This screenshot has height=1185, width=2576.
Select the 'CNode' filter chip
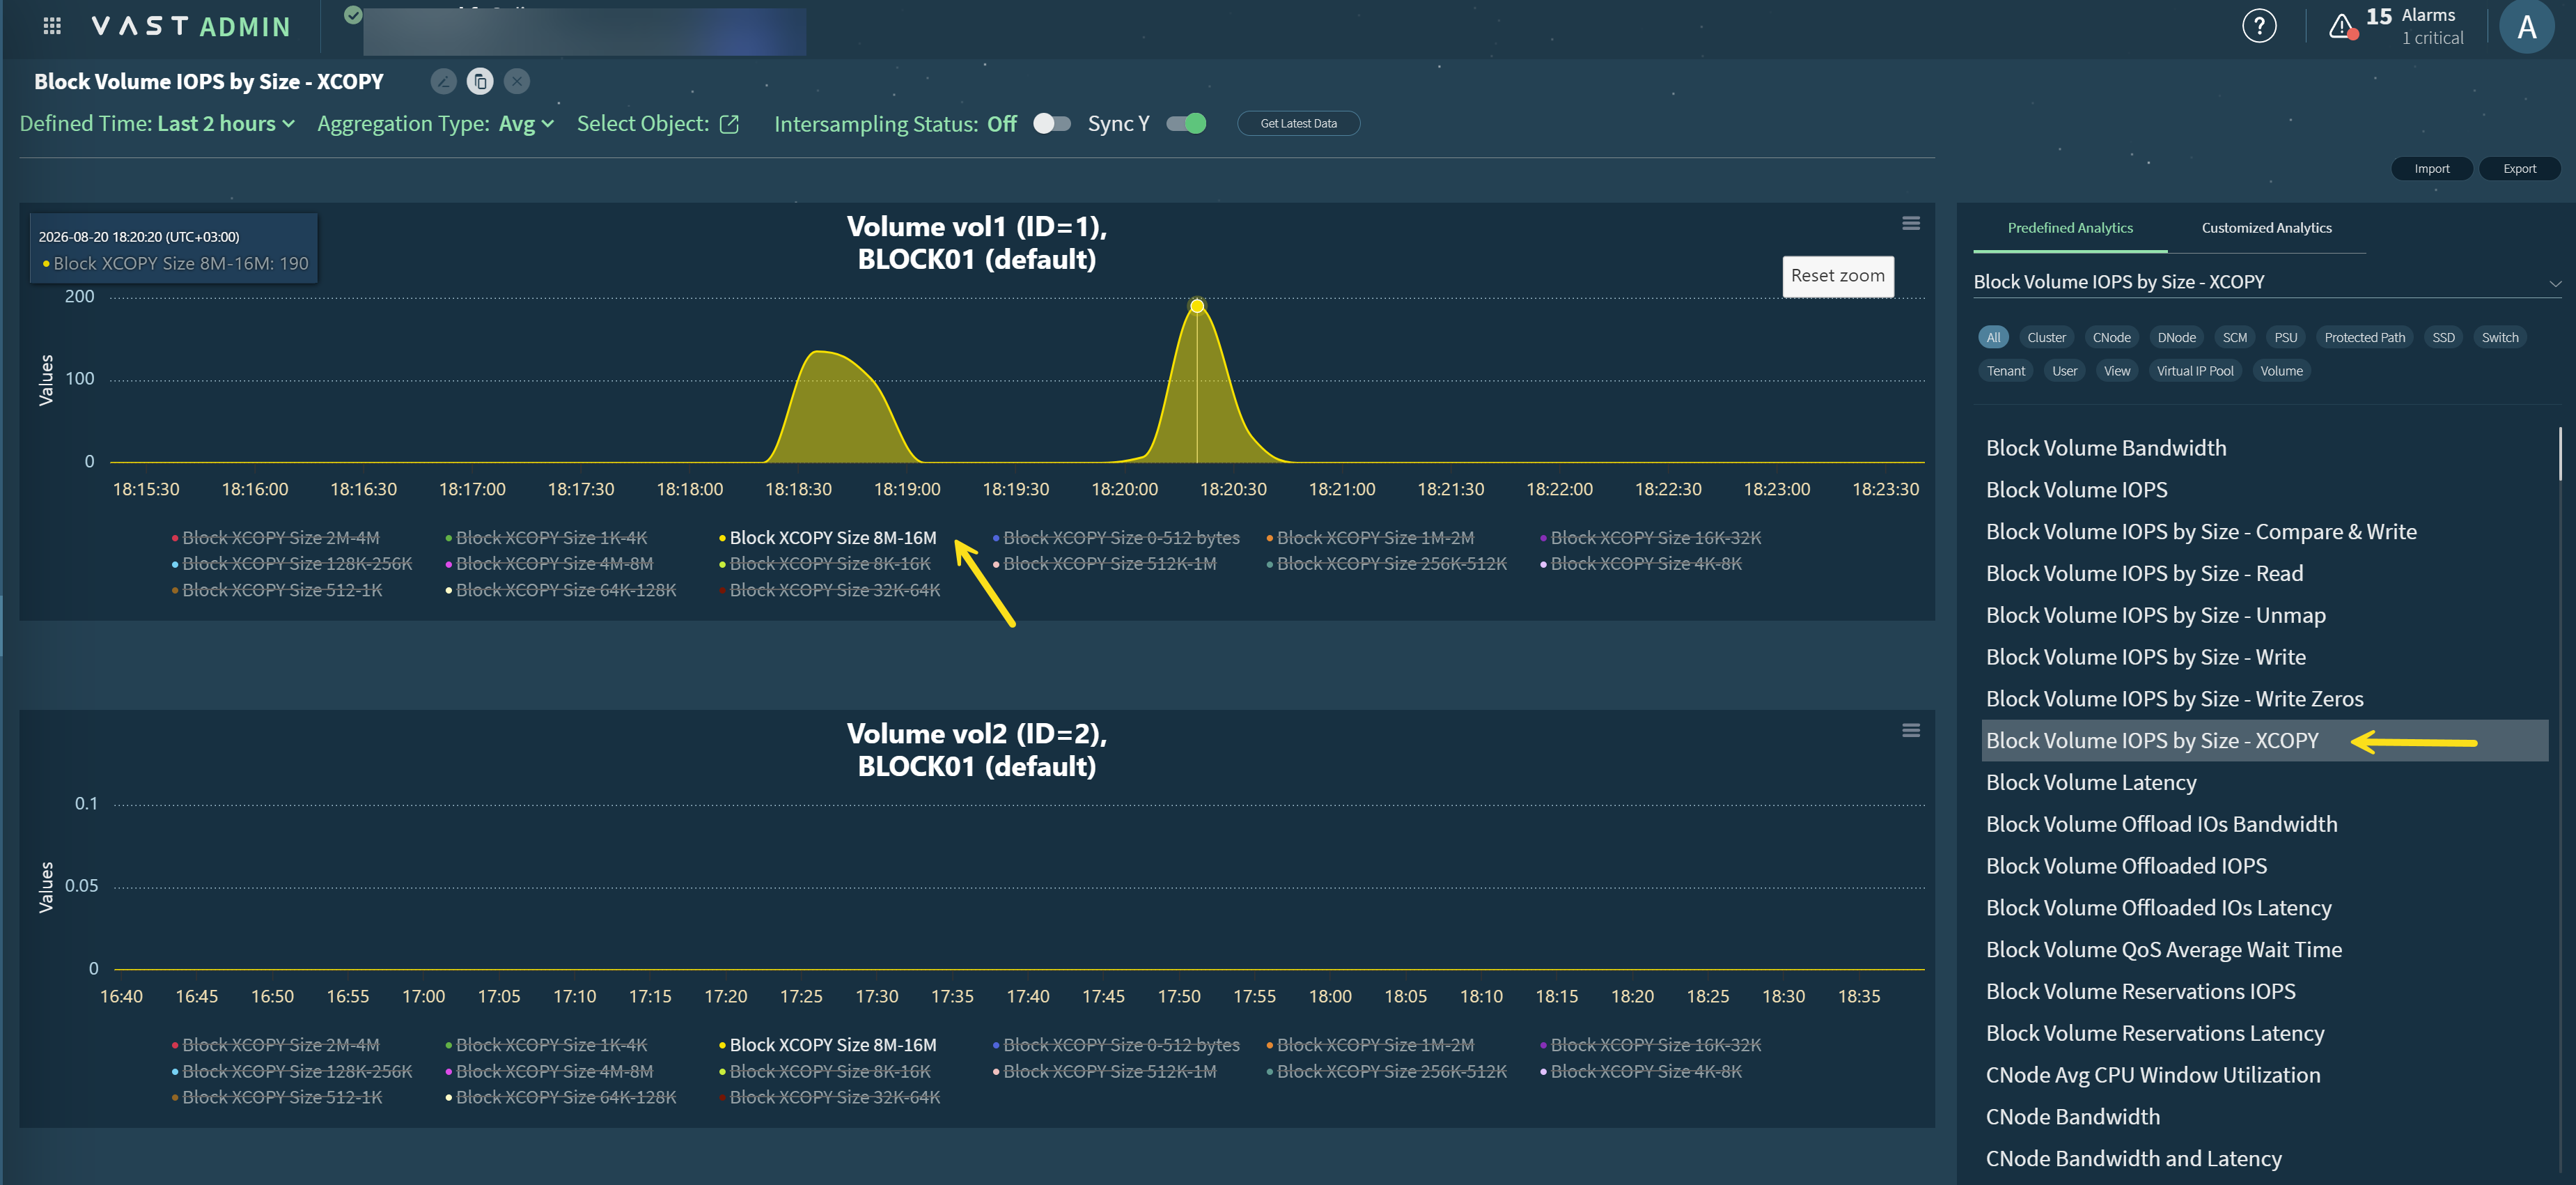[2111, 337]
